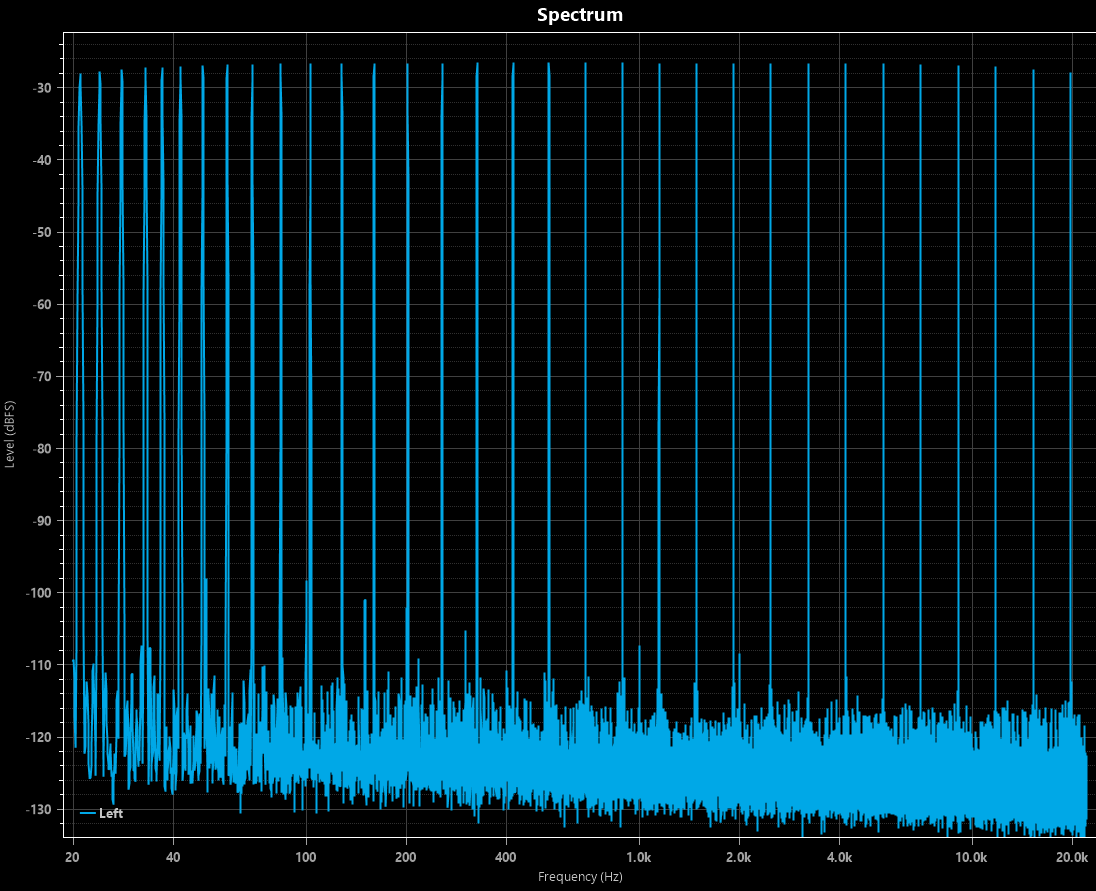Screen dimensions: 1096x891
Task: Click the -100 level axis tick label
Action: (x=39, y=593)
